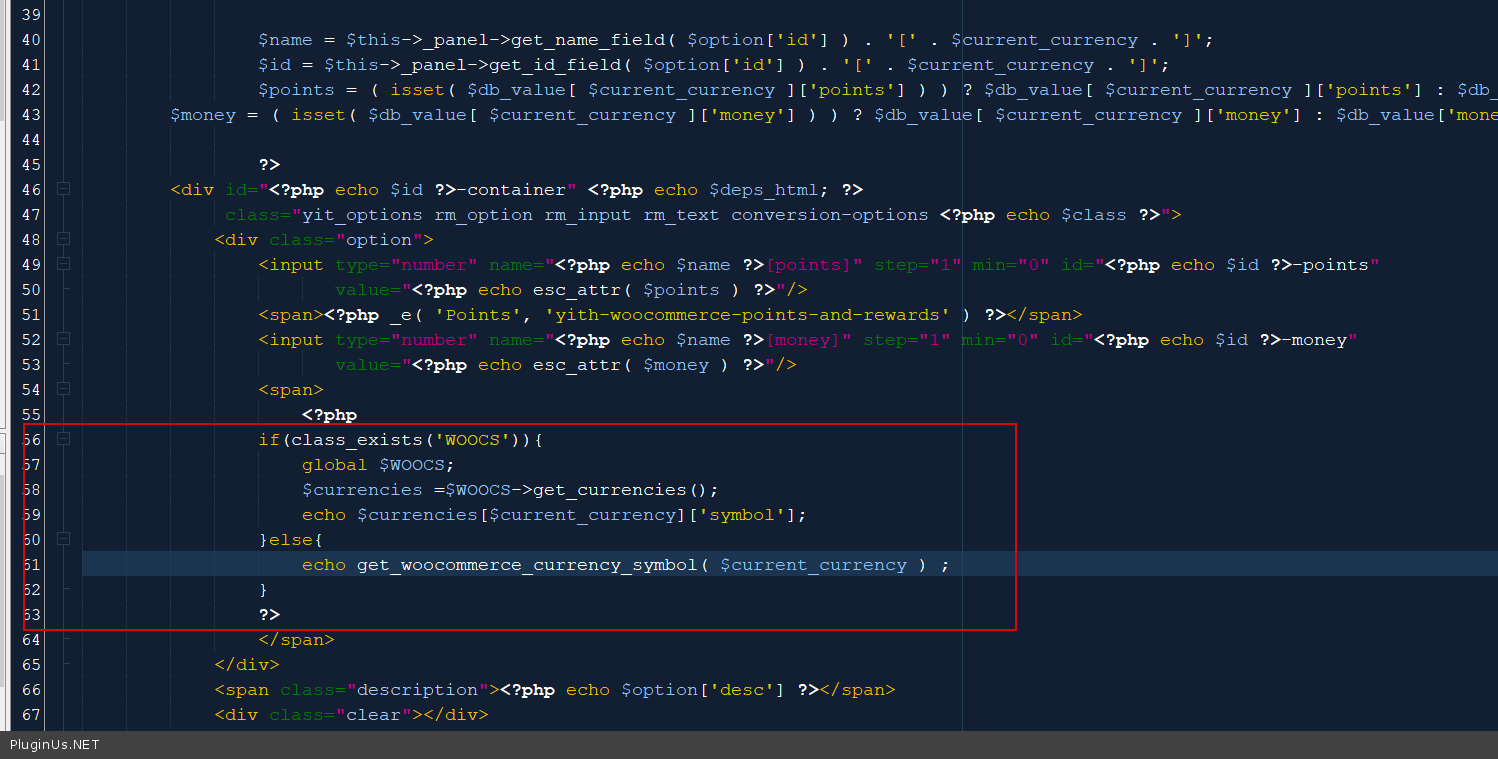The width and height of the screenshot is (1498, 759).
Task: Click $currencies variable on line 58
Action: pos(363,490)
